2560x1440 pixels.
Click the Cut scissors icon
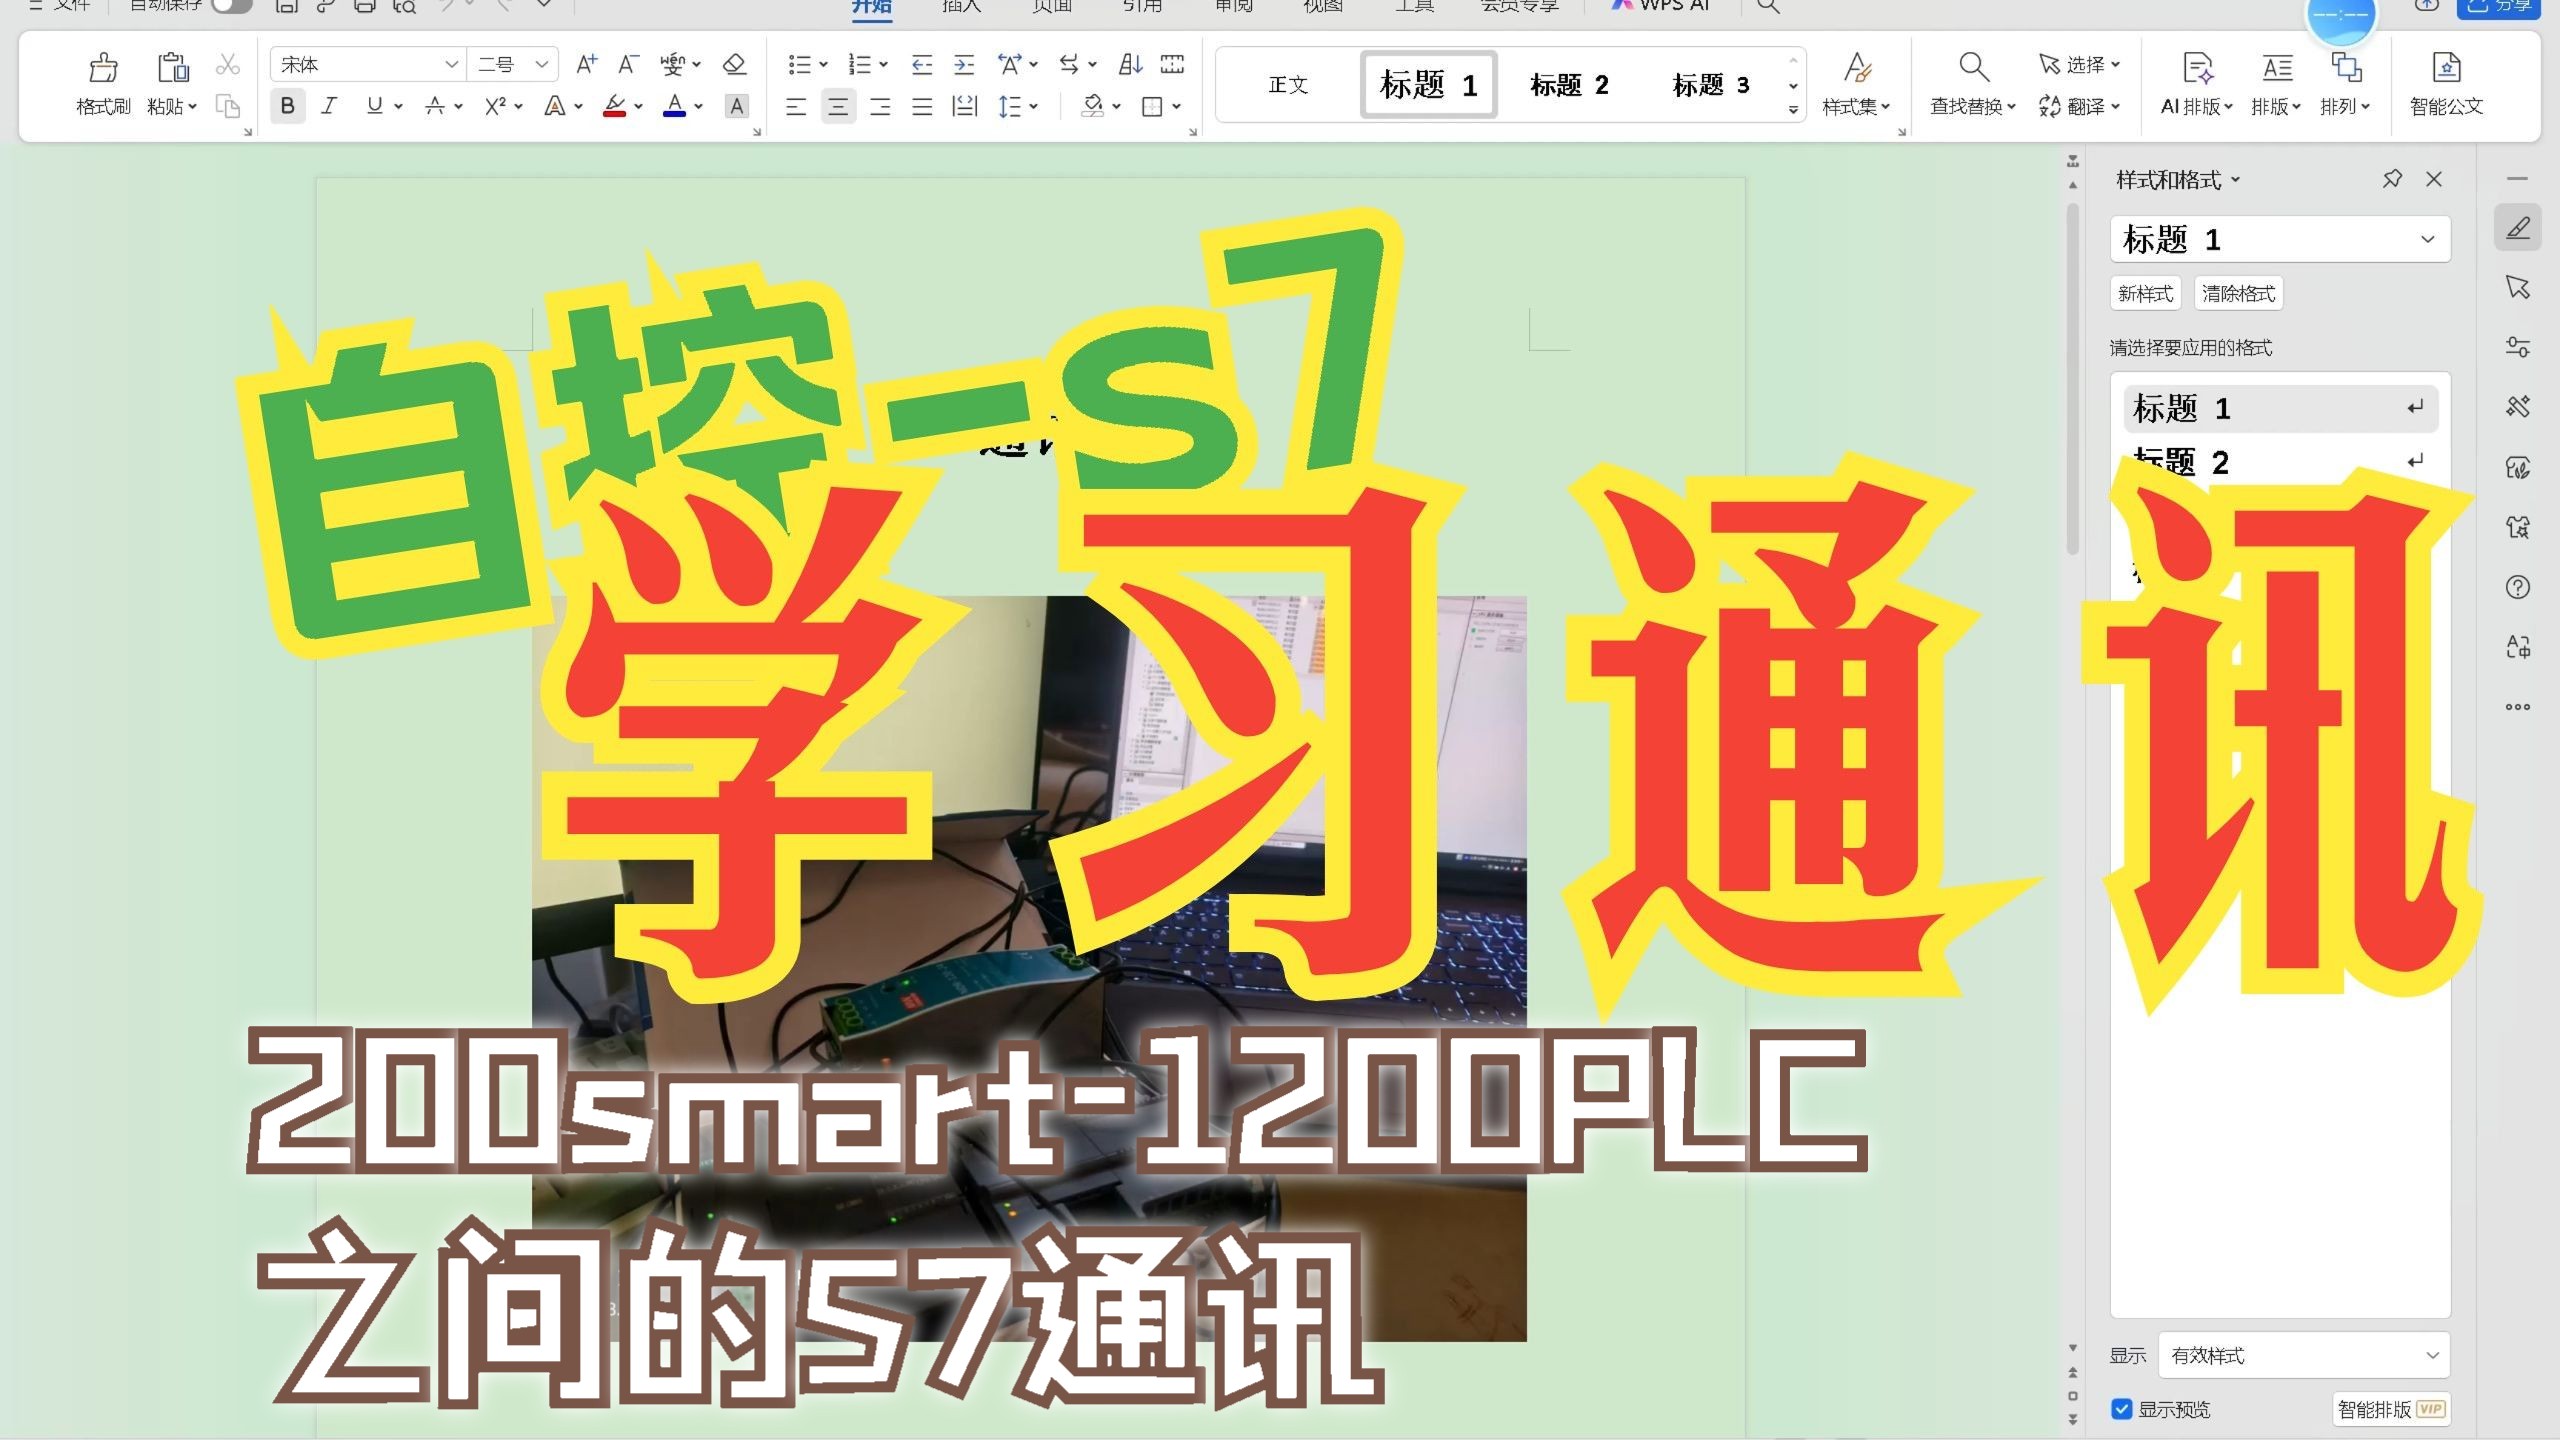point(228,65)
